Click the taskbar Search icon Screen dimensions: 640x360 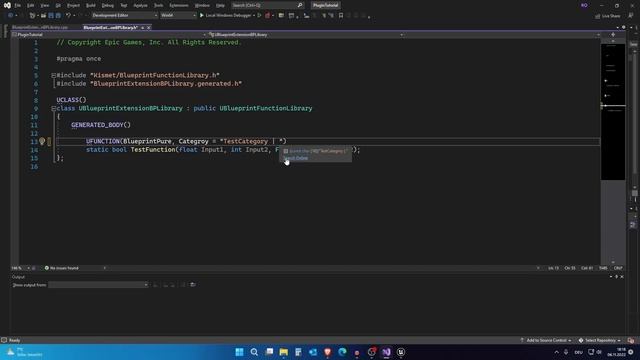(x=254, y=352)
